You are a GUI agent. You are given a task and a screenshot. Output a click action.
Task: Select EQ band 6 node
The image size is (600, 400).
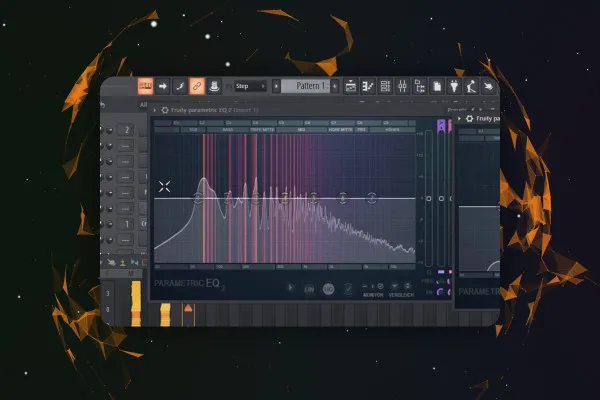pyautogui.click(x=343, y=198)
